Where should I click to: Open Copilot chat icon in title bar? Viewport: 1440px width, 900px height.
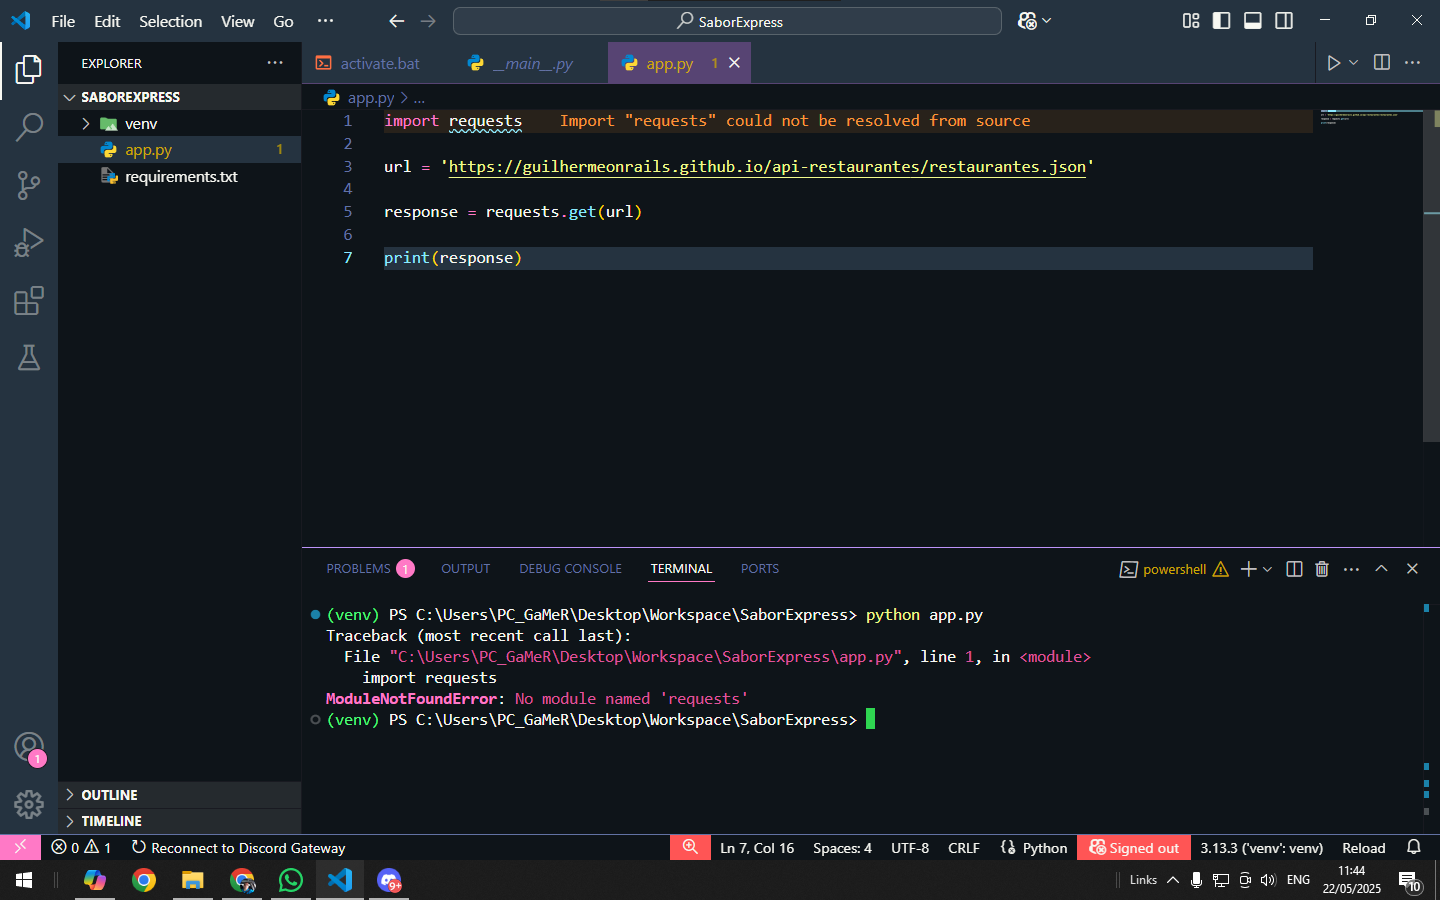tap(1027, 21)
